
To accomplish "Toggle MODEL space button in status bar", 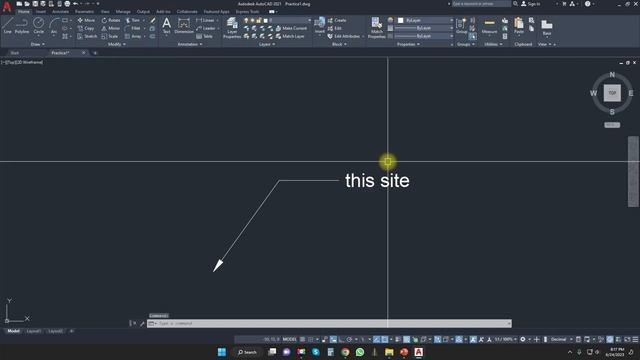I will (290, 339).
